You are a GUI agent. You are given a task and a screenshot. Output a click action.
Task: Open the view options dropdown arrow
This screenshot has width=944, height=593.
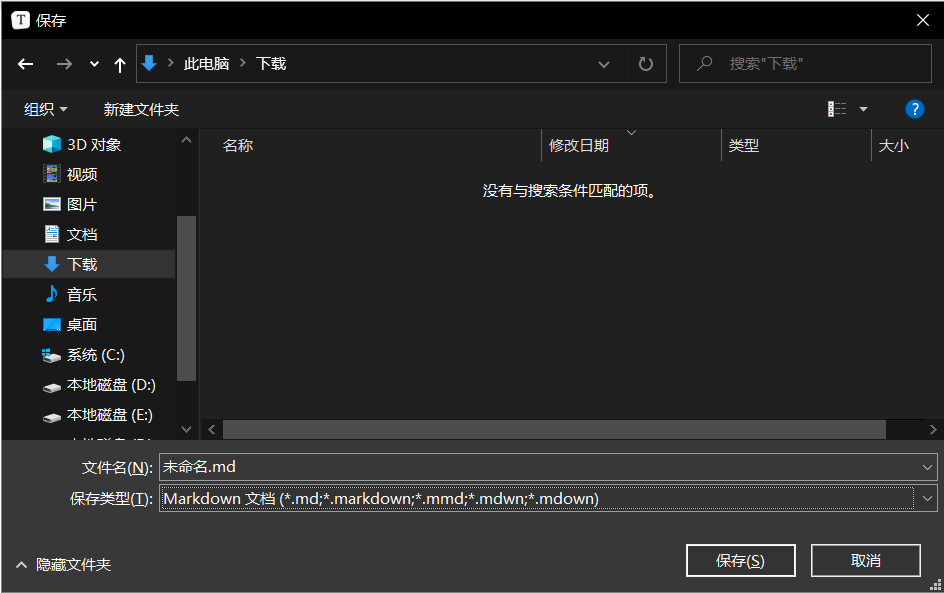863,109
